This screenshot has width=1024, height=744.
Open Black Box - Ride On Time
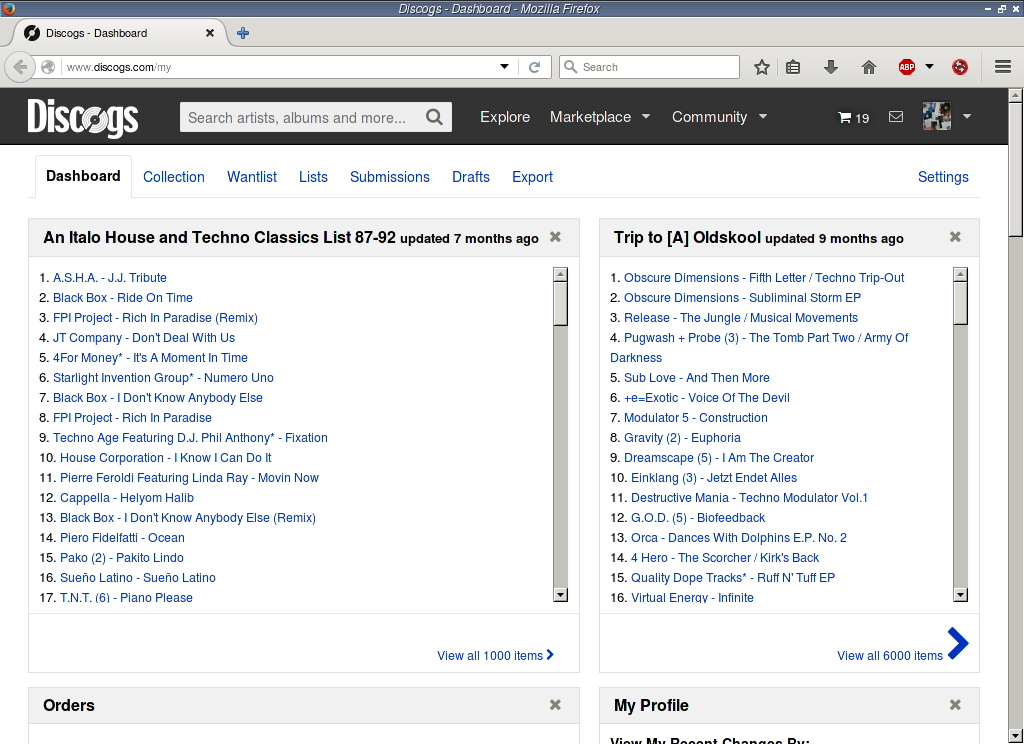tap(123, 298)
